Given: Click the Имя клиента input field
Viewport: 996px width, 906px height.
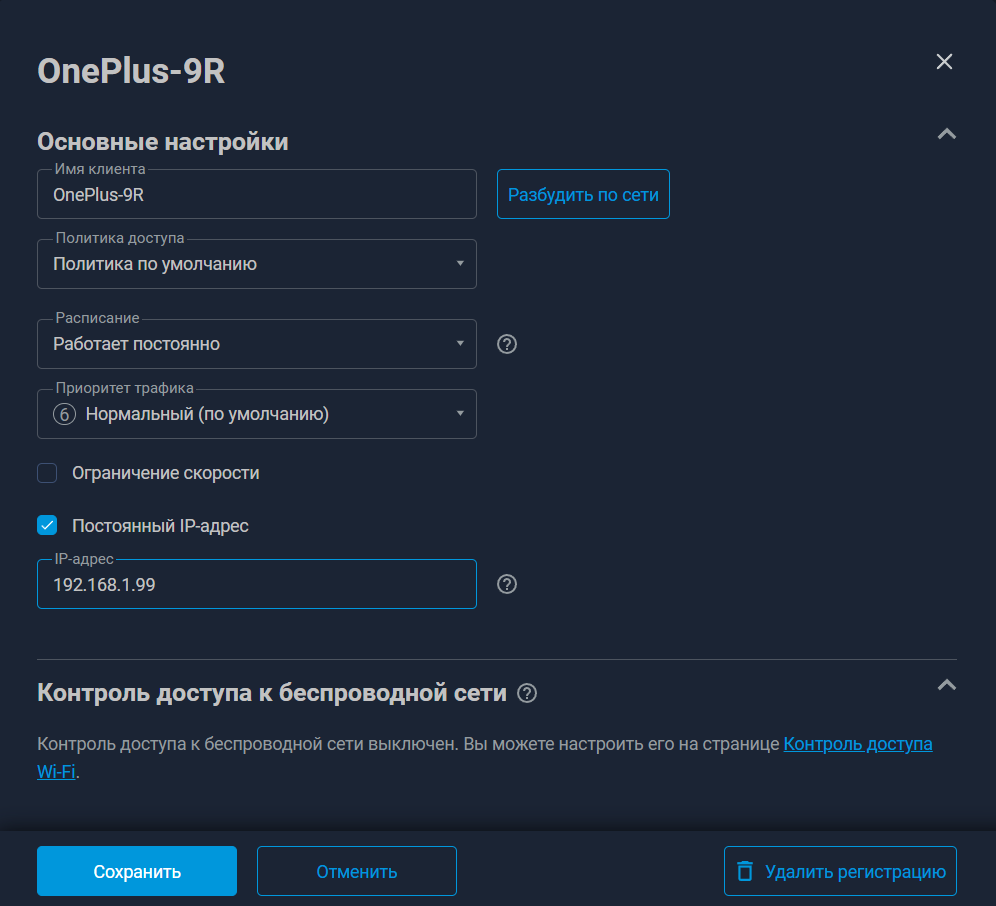Looking at the screenshot, I should click(257, 194).
